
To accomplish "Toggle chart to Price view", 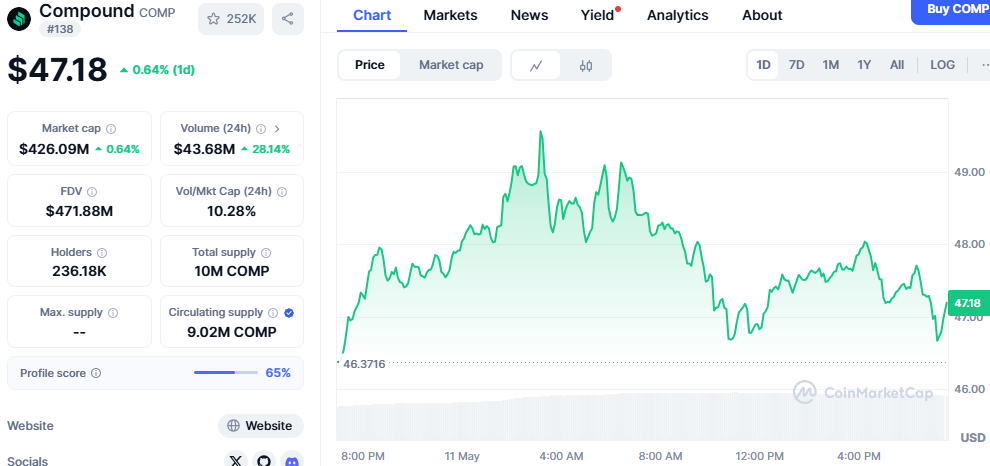I will click(369, 65).
